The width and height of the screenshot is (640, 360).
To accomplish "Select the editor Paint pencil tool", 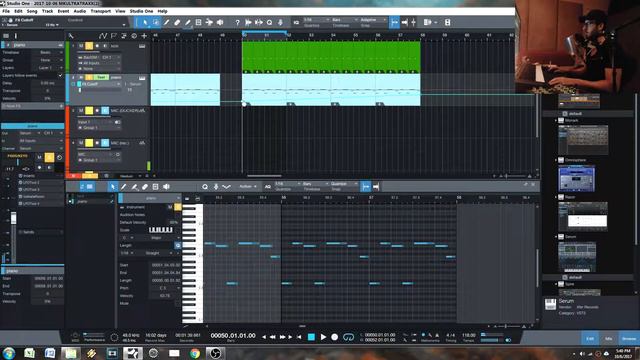I will pyautogui.click(x=123, y=187).
